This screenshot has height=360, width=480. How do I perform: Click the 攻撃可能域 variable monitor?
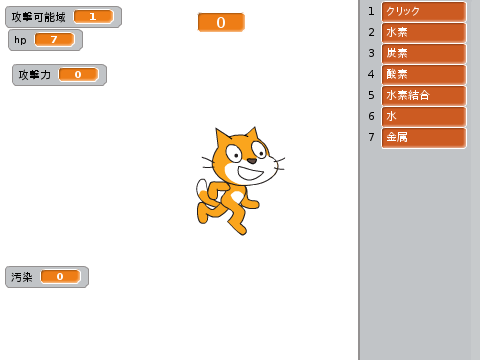point(63,17)
